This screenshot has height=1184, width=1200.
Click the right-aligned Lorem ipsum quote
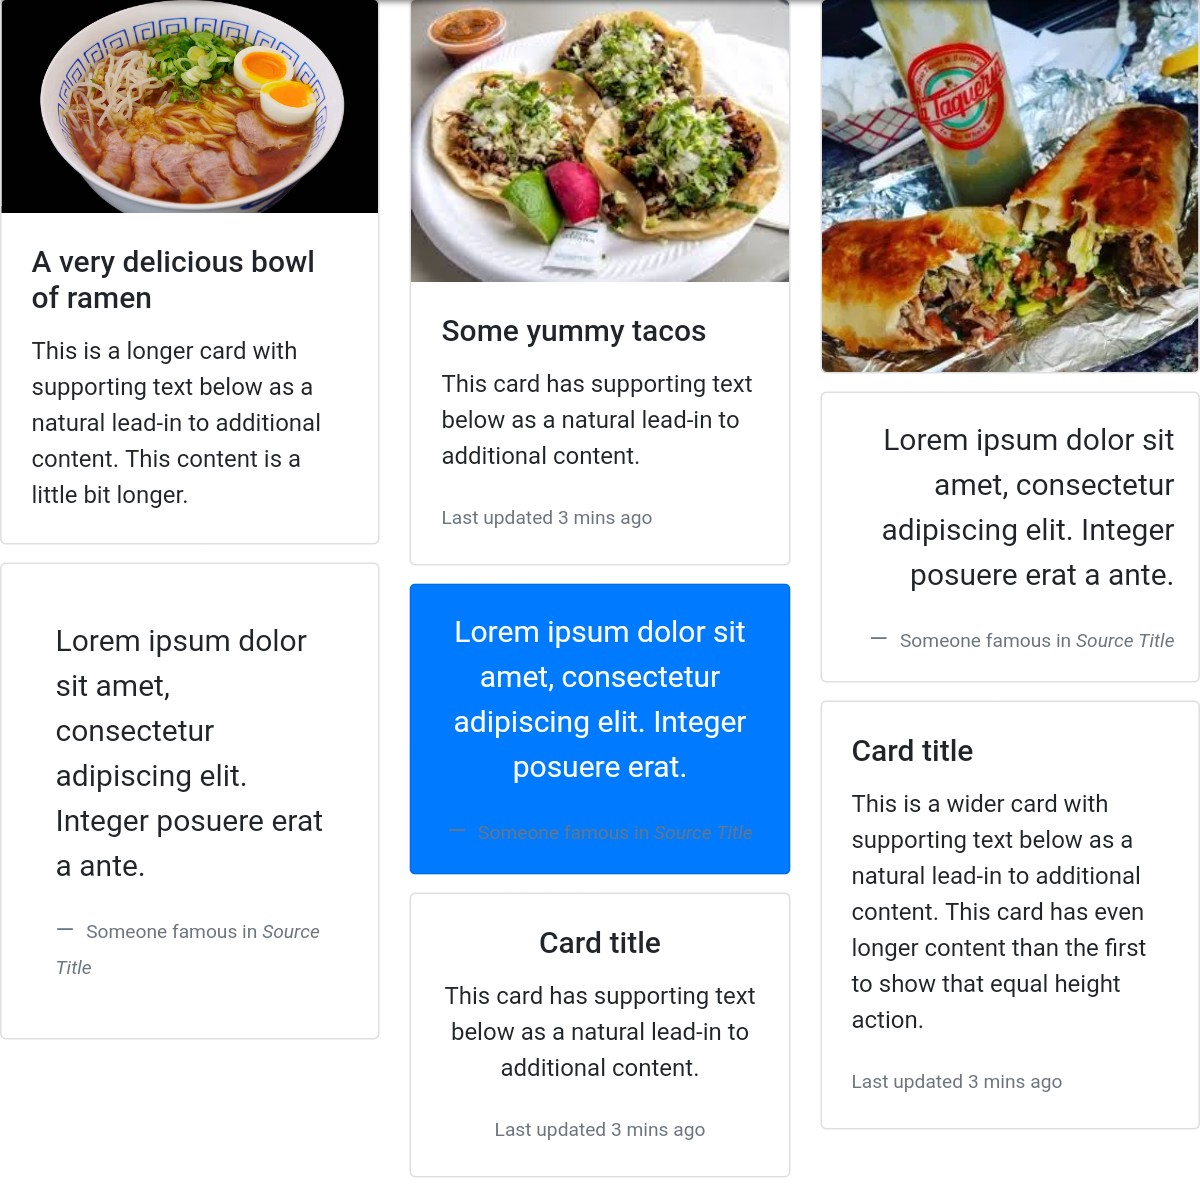pos(1028,508)
